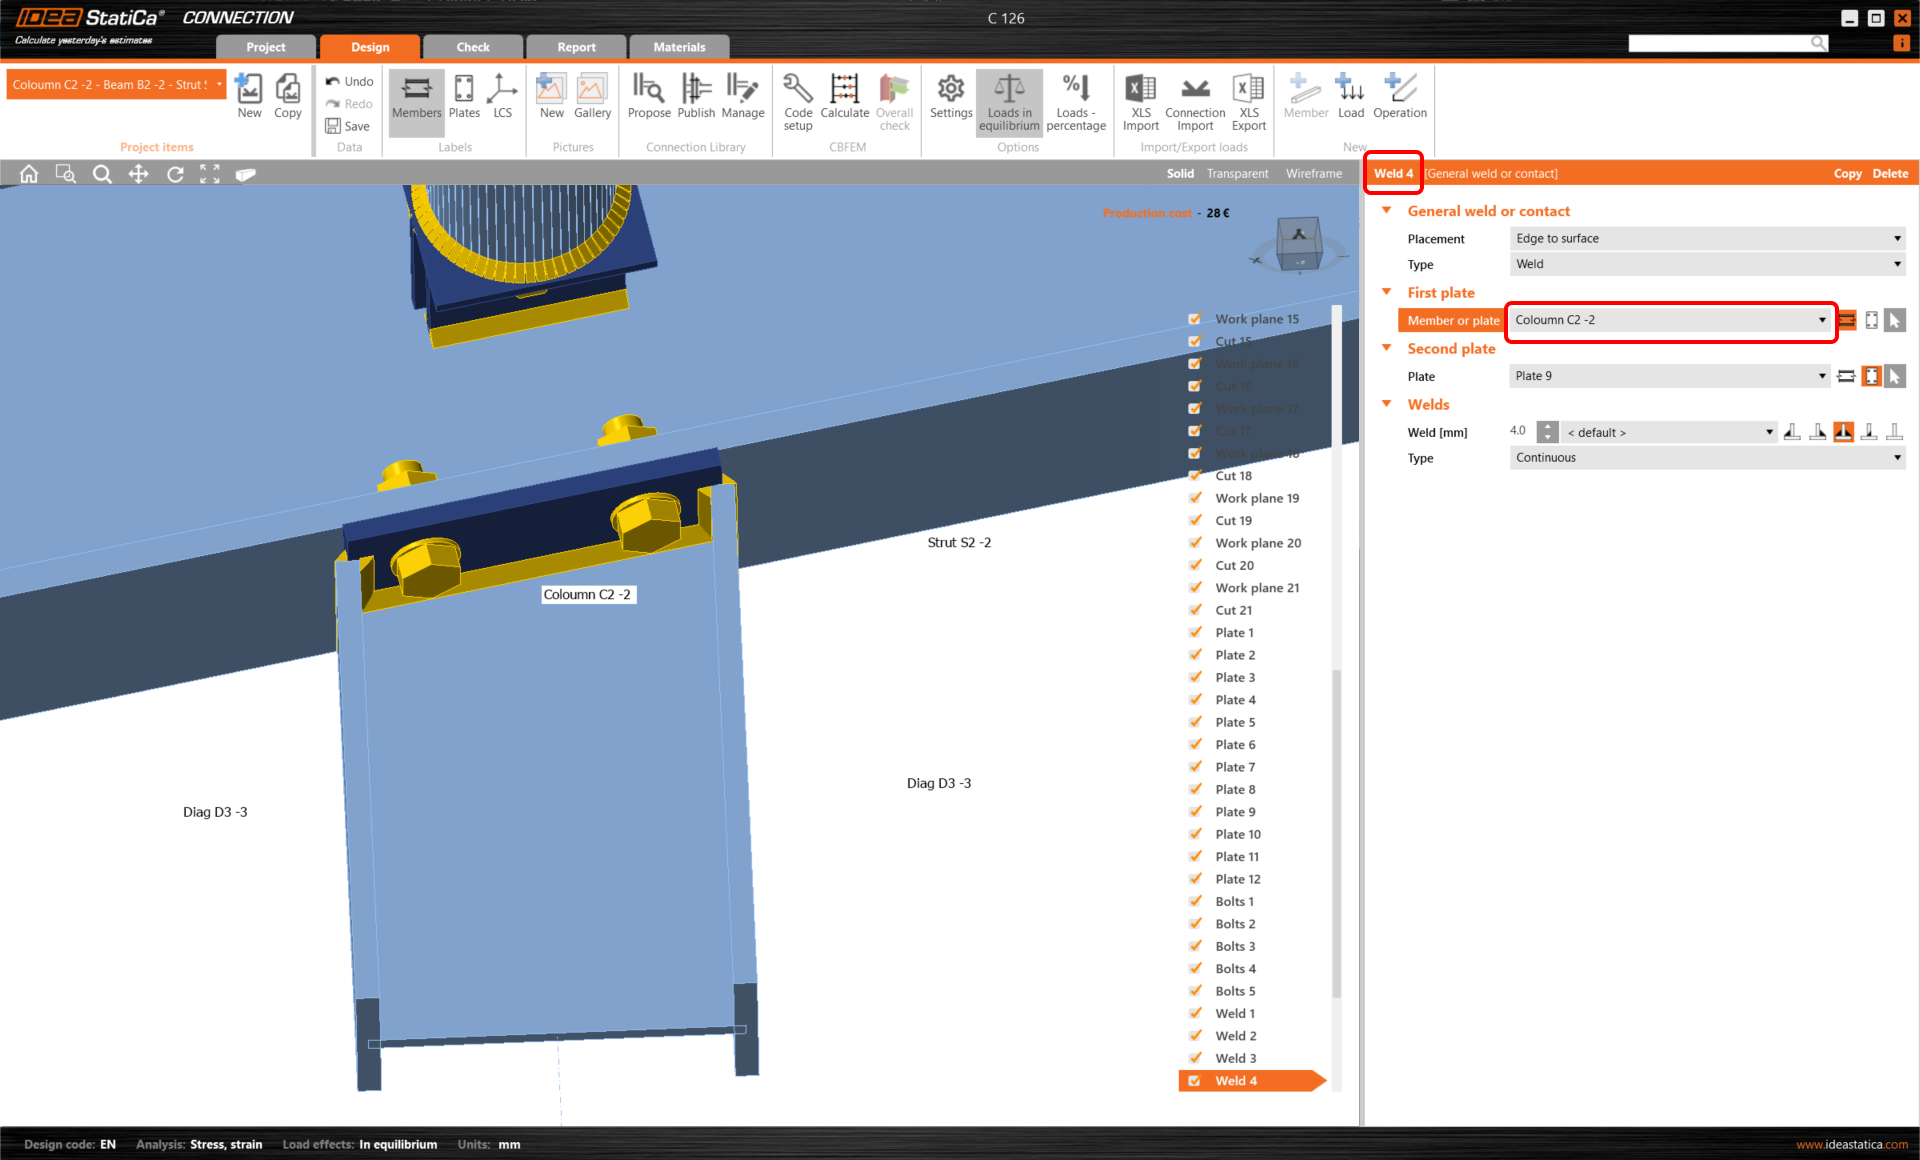Switch to the Check tab

(476, 47)
